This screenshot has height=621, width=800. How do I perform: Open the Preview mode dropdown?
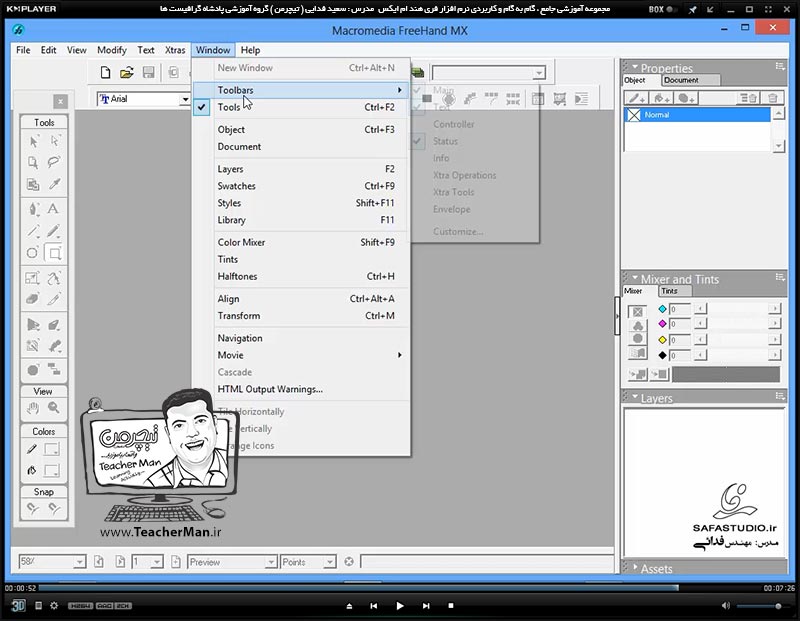(271, 562)
